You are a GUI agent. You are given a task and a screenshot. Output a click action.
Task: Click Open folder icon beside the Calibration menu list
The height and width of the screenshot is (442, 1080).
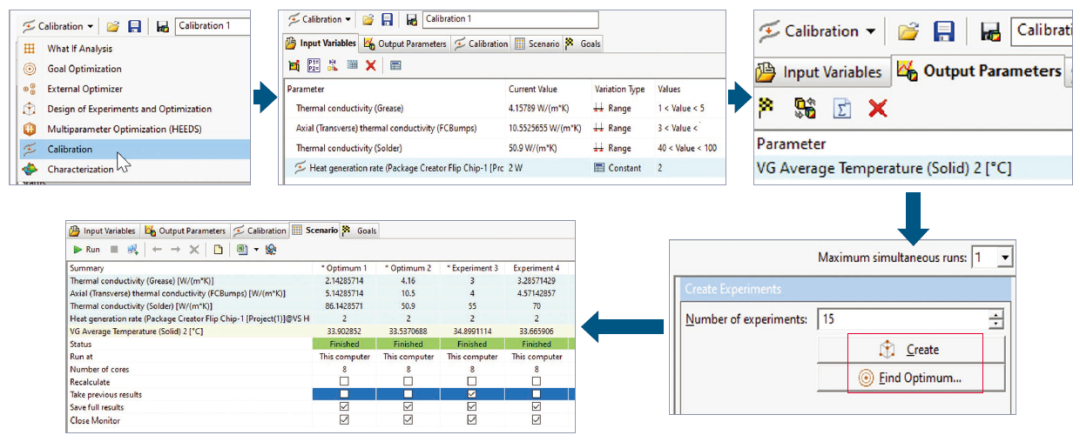click(x=114, y=26)
